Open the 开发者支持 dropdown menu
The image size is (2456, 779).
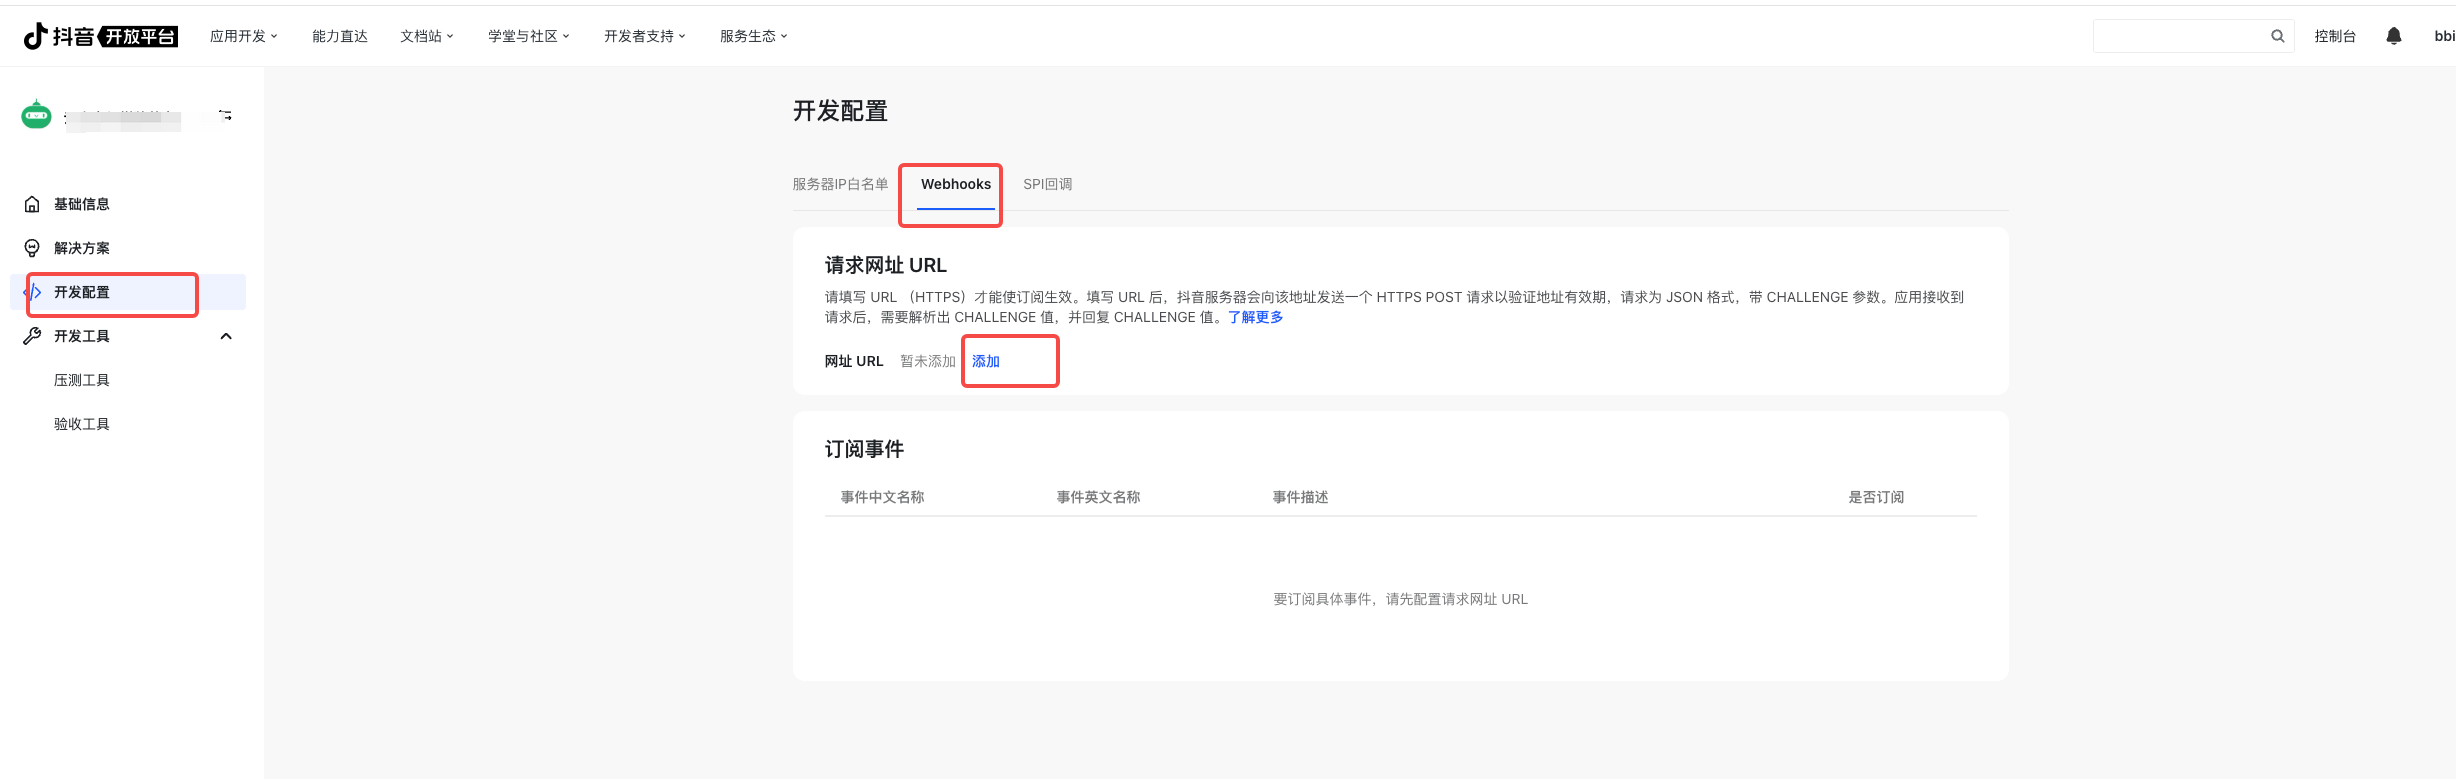644,36
